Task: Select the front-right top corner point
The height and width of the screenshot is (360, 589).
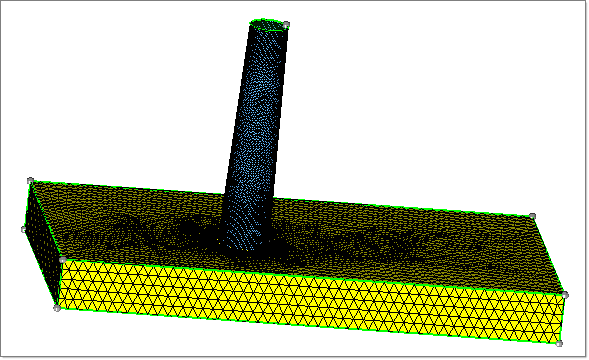Action: [565, 295]
